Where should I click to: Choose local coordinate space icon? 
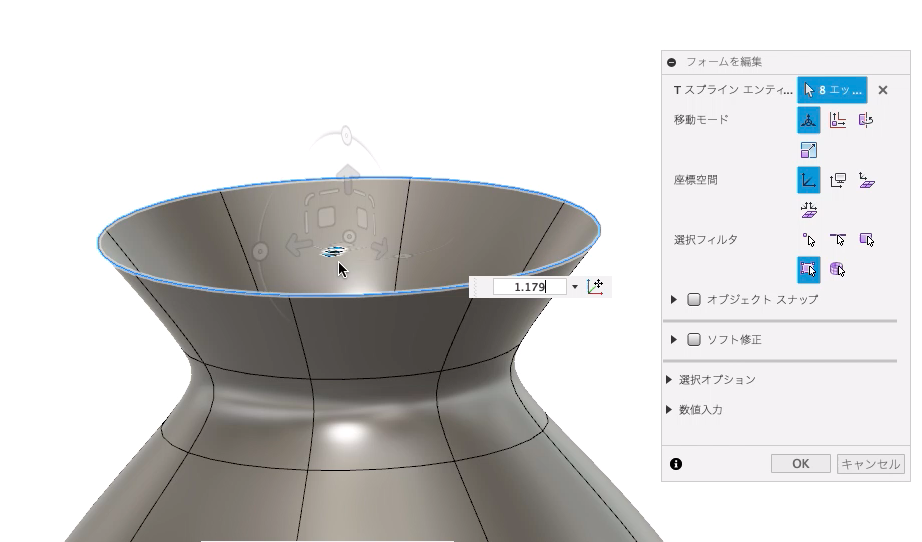866,180
